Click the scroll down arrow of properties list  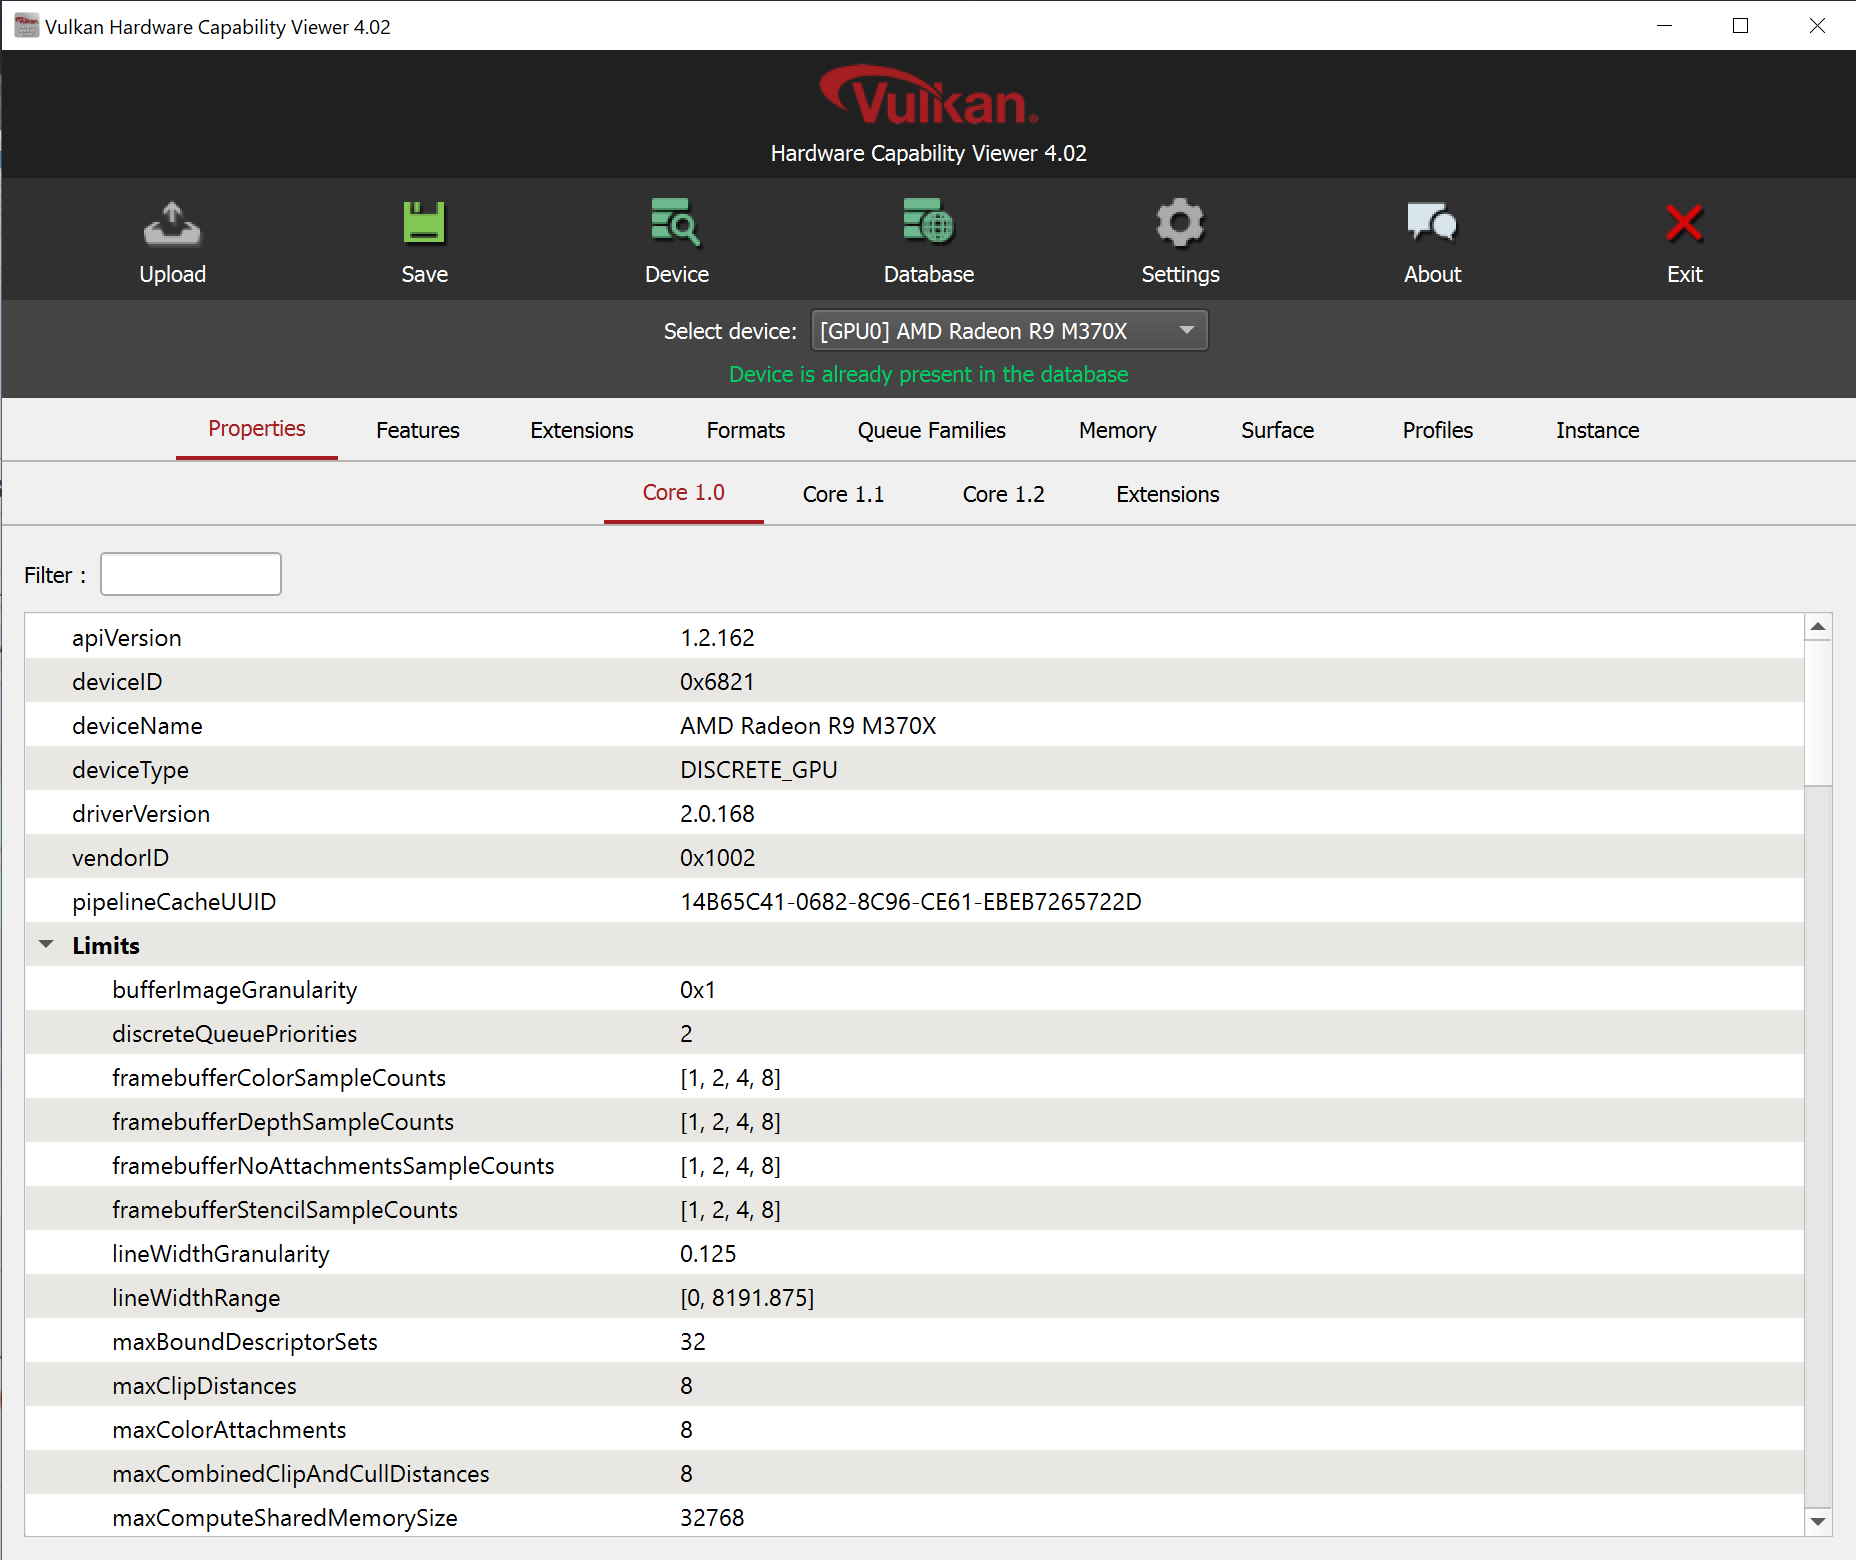point(1818,1522)
